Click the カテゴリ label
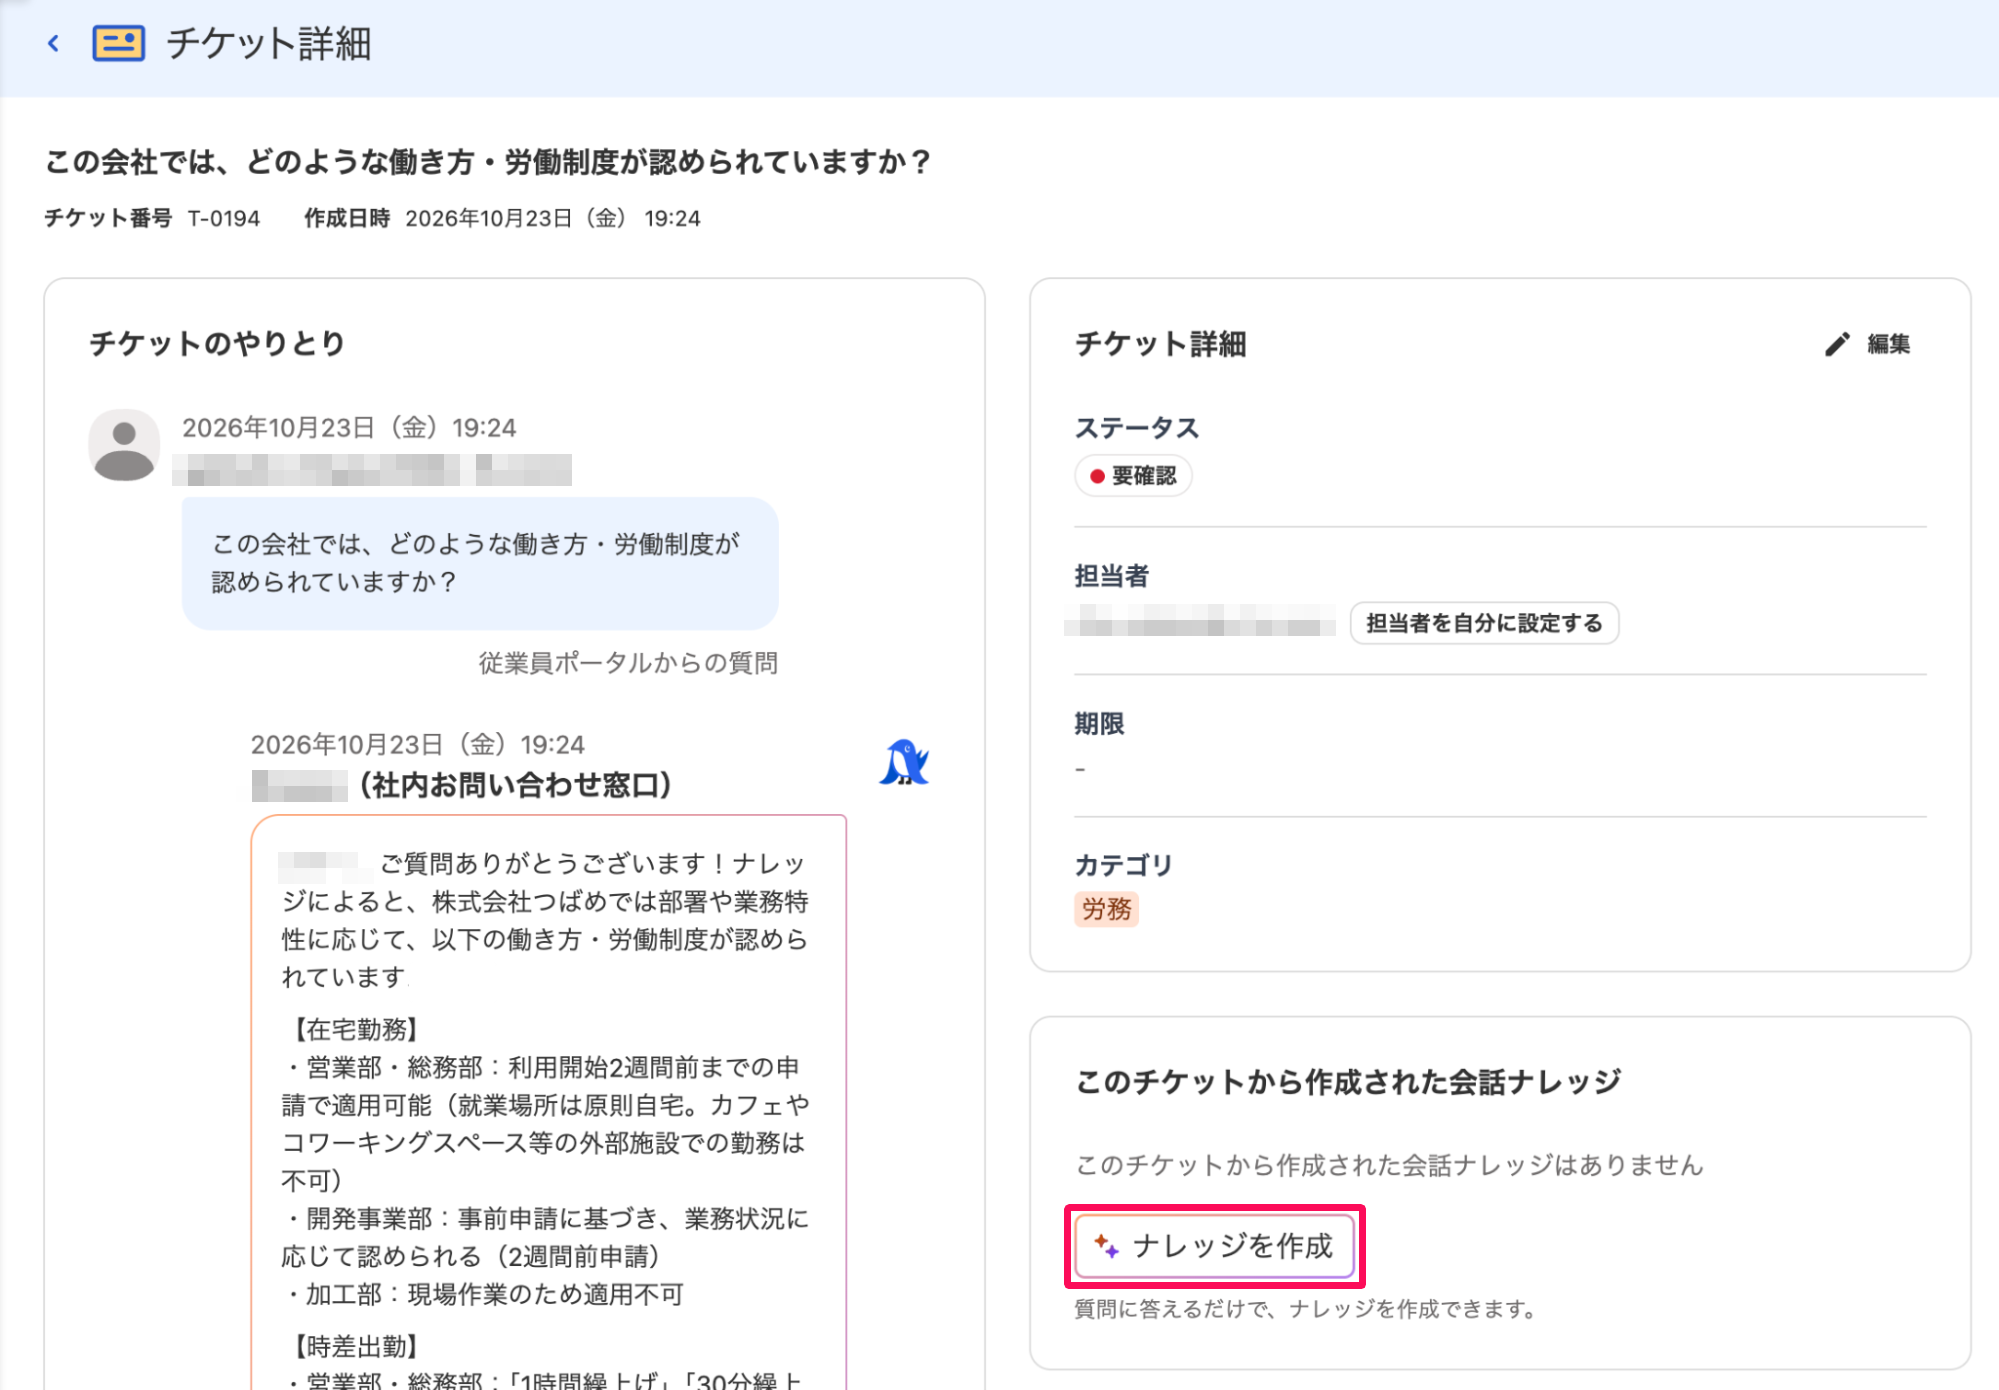The height and width of the screenshot is (1390, 1999). click(x=1124, y=865)
